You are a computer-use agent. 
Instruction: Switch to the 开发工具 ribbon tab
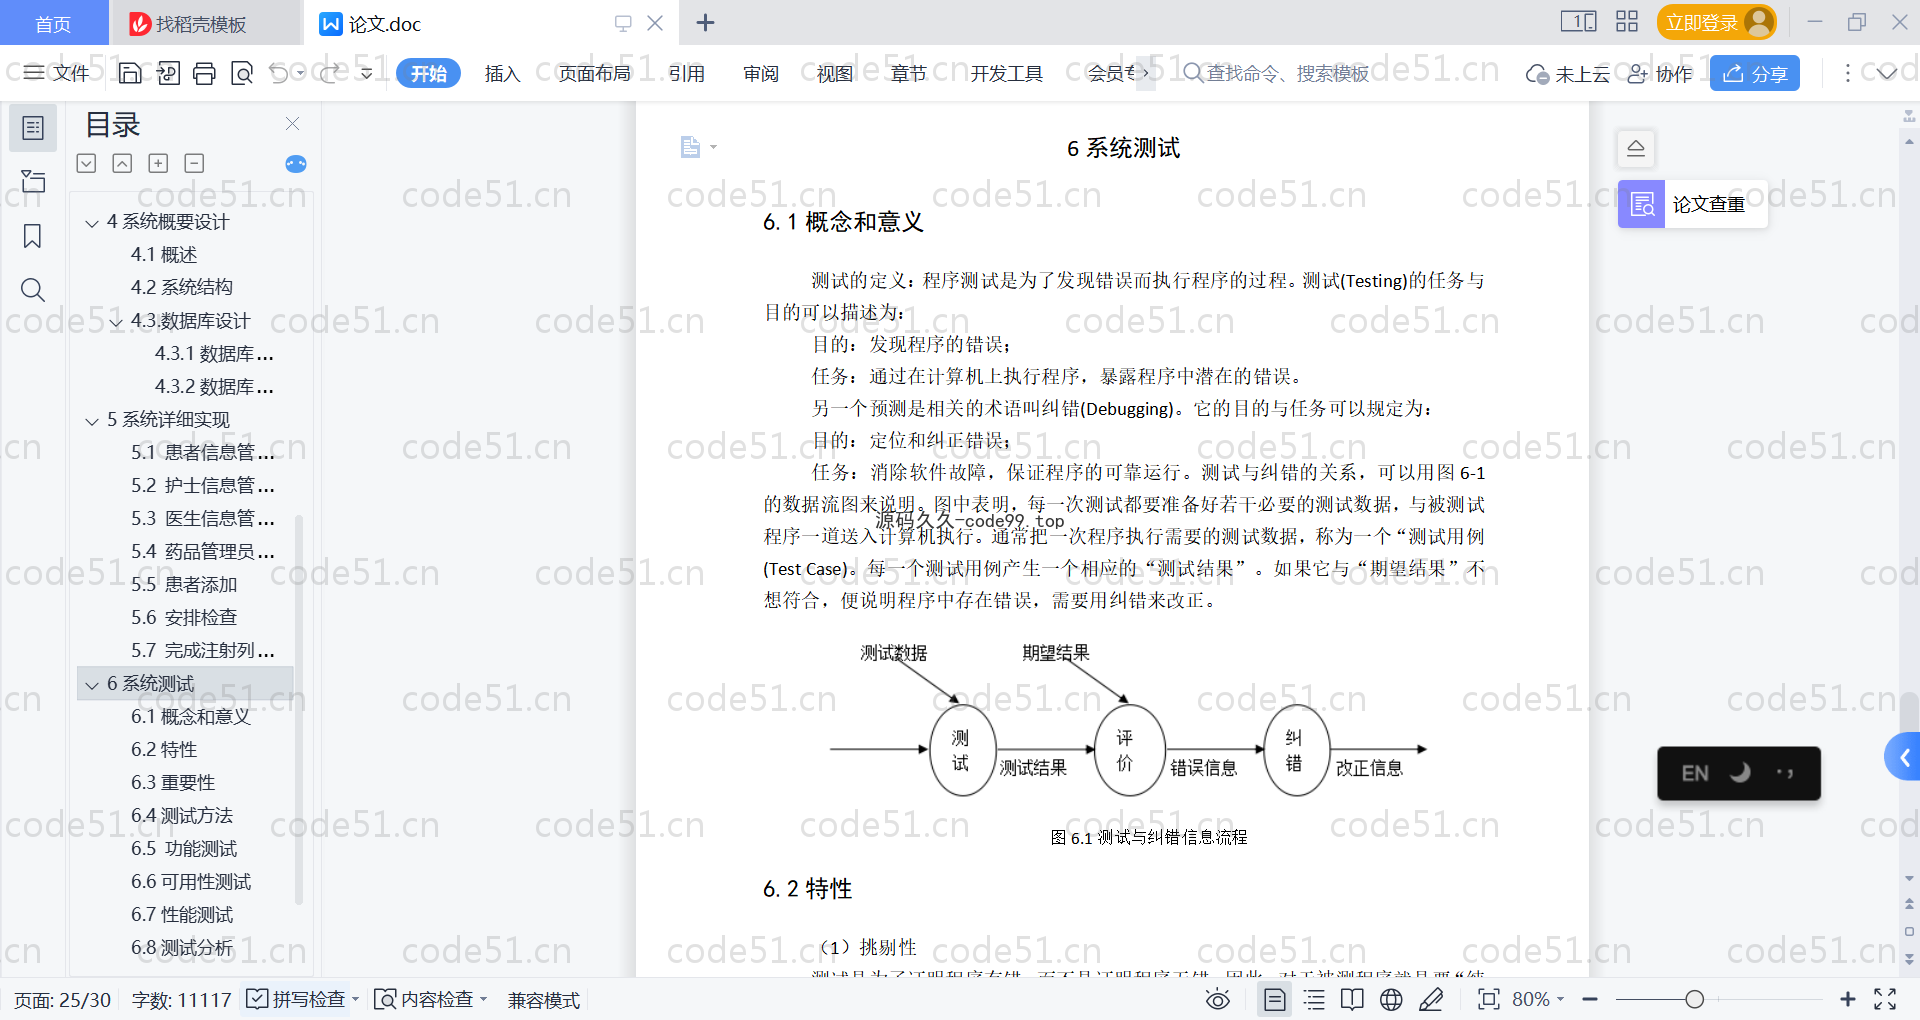click(1006, 73)
